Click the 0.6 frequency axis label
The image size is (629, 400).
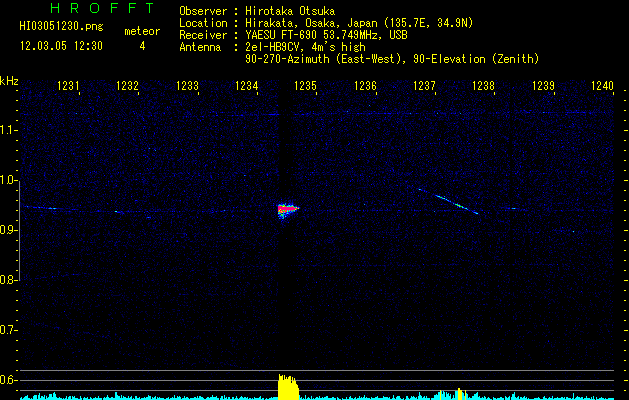tap(8, 380)
